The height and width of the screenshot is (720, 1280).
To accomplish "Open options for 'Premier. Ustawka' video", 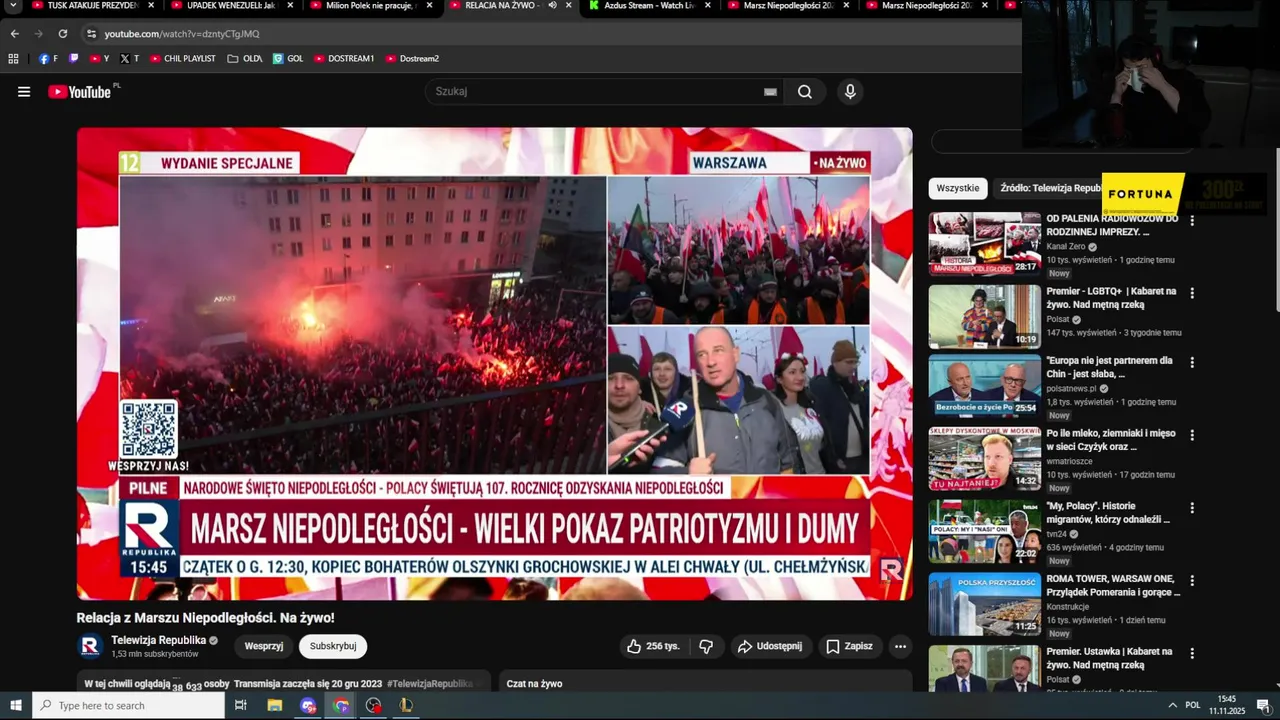I will tap(1192, 653).
